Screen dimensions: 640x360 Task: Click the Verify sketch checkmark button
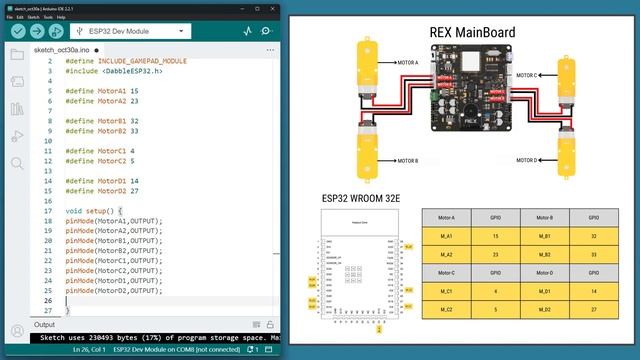click(x=18, y=31)
